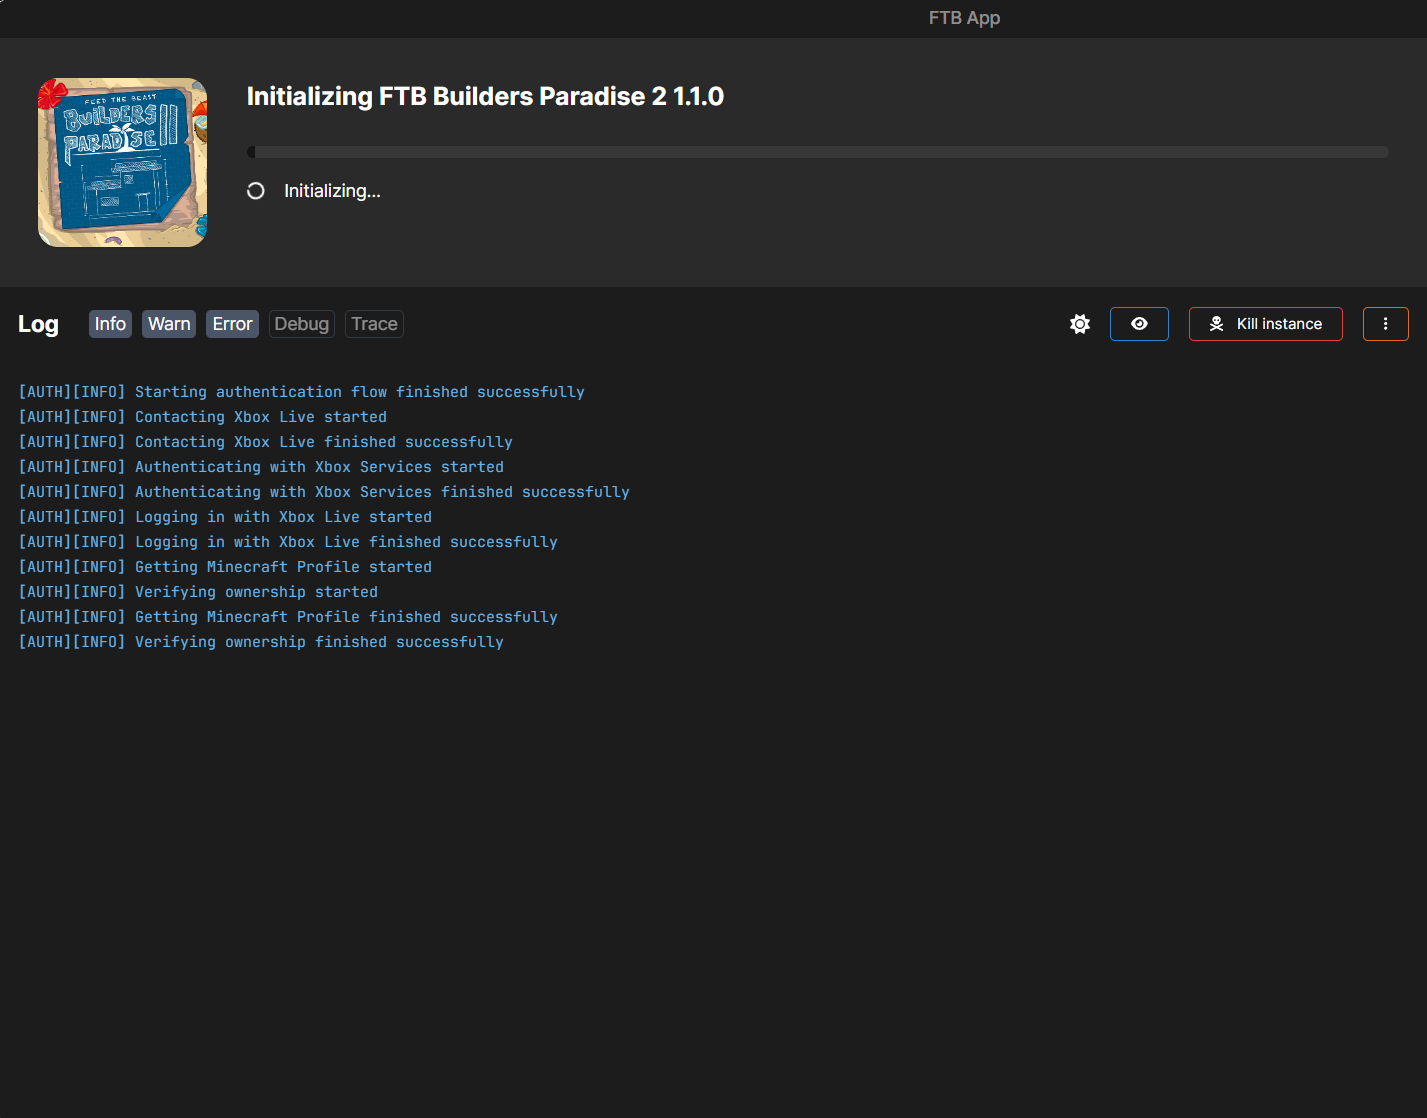Image resolution: width=1427 pixels, height=1118 pixels.
Task: Select the 'Verifying ownership finished successfully' log entry
Action: click(261, 642)
